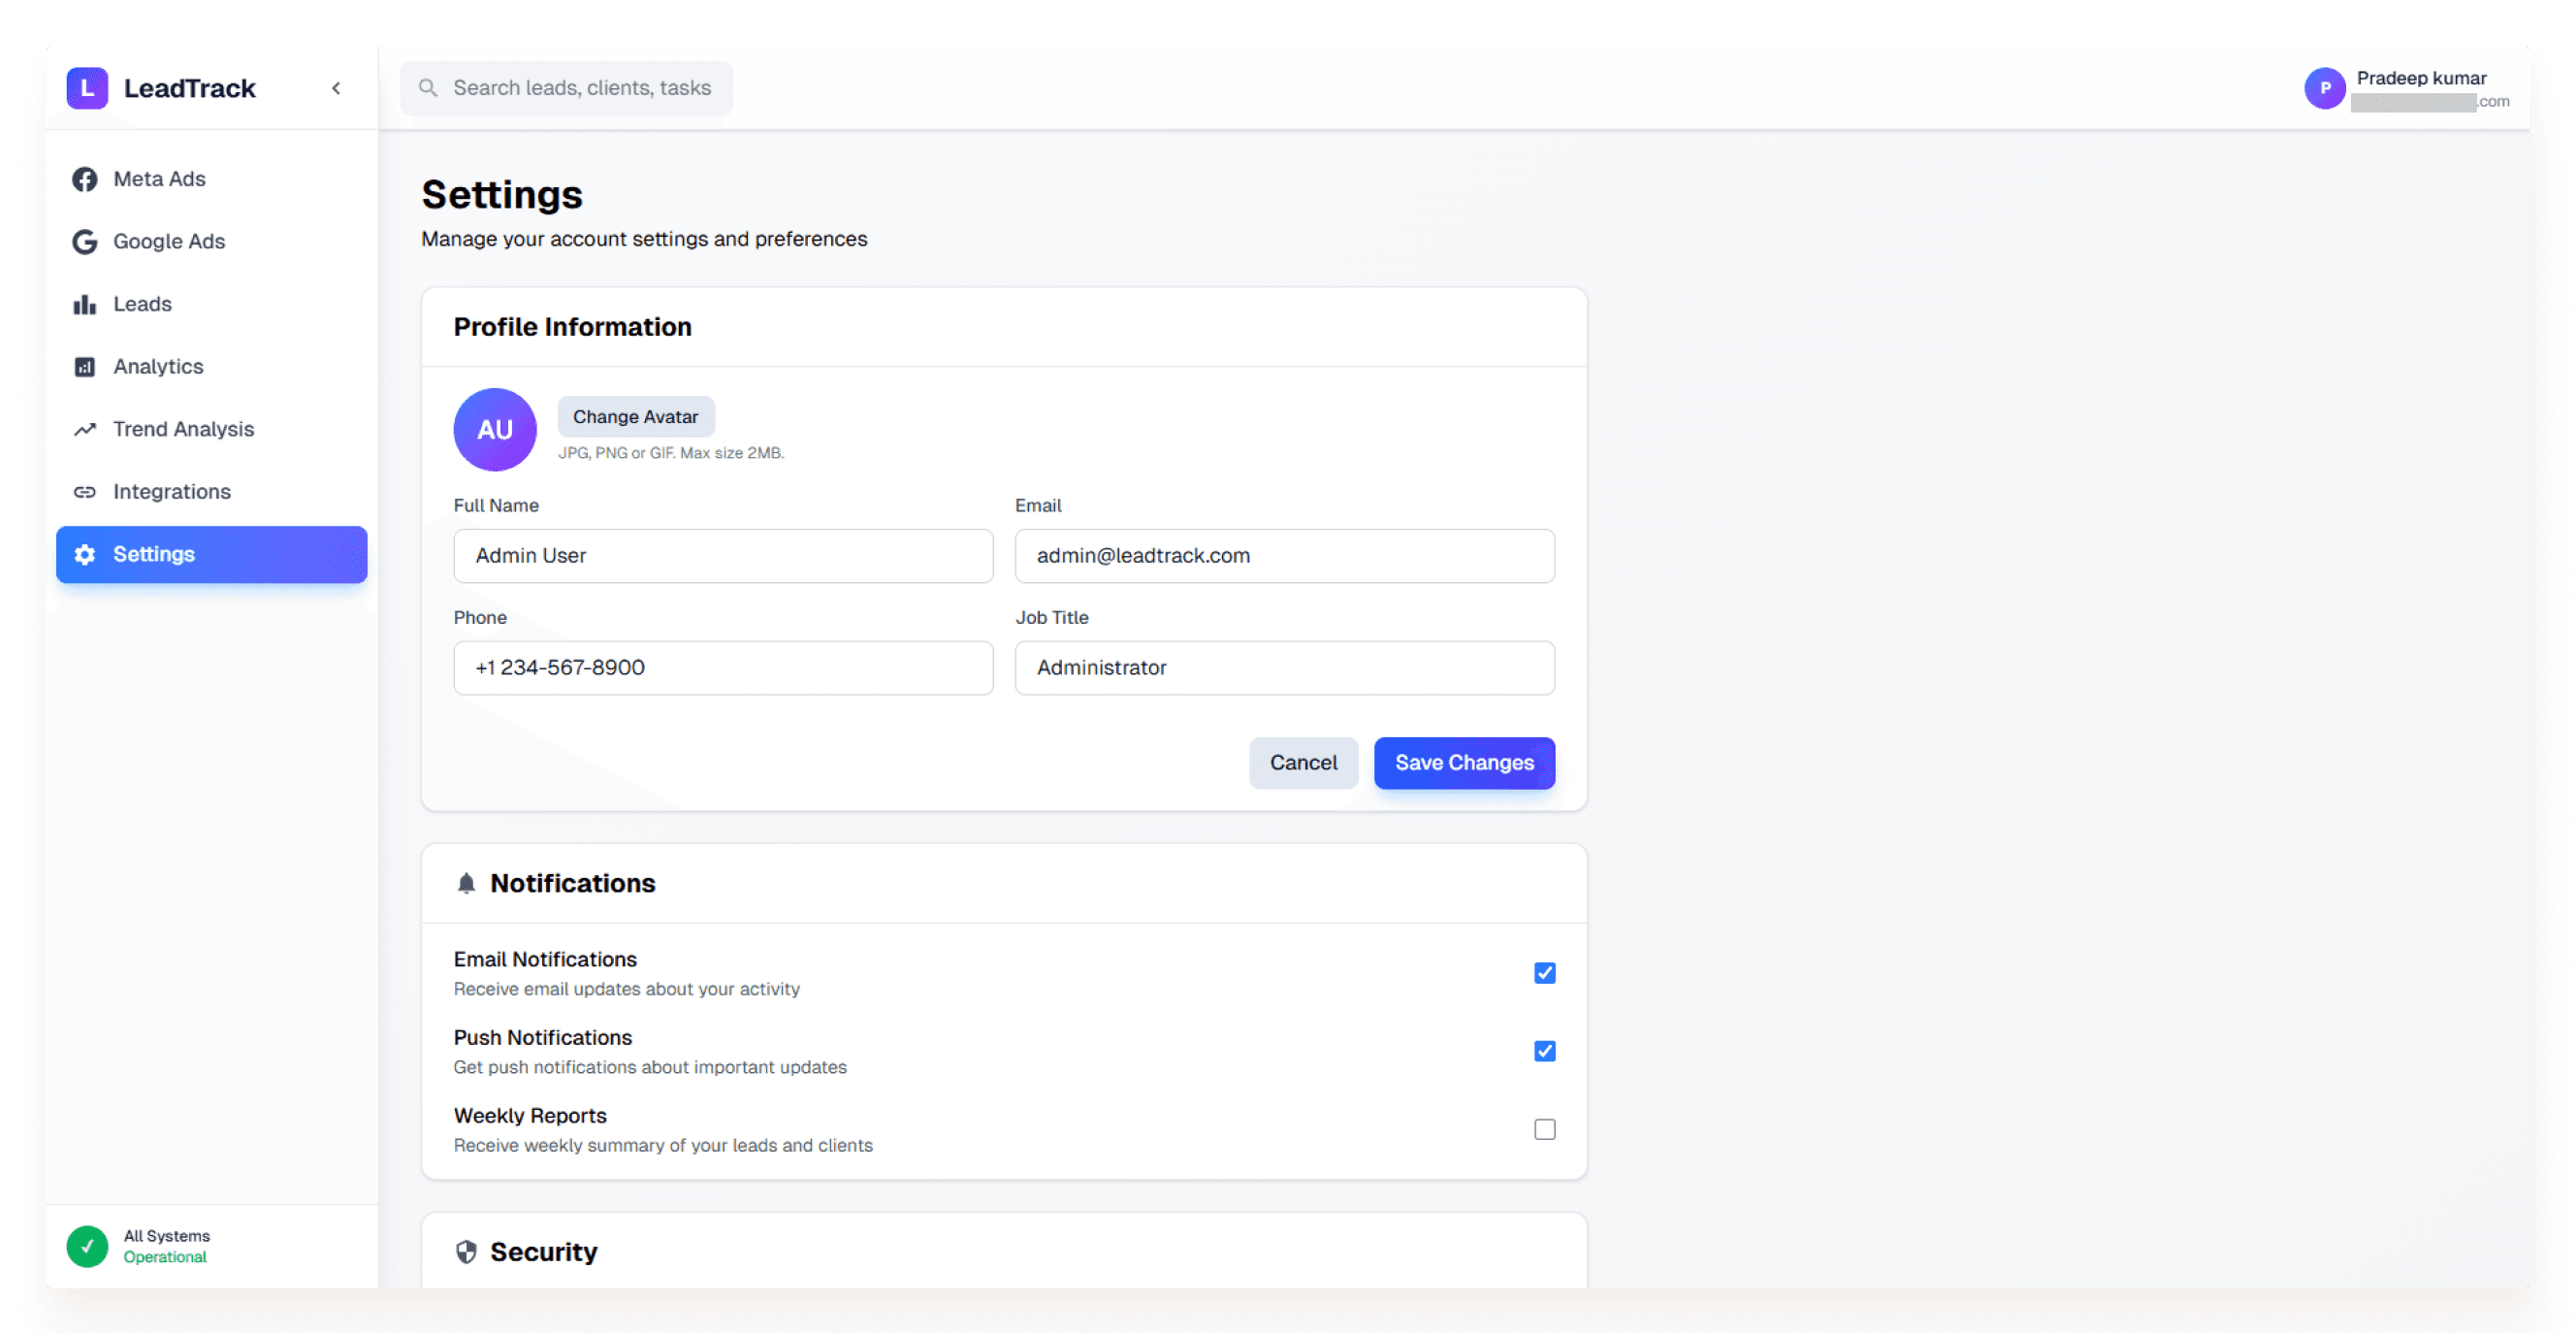Click the green operational status checkmark icon

pos(87,1246)
